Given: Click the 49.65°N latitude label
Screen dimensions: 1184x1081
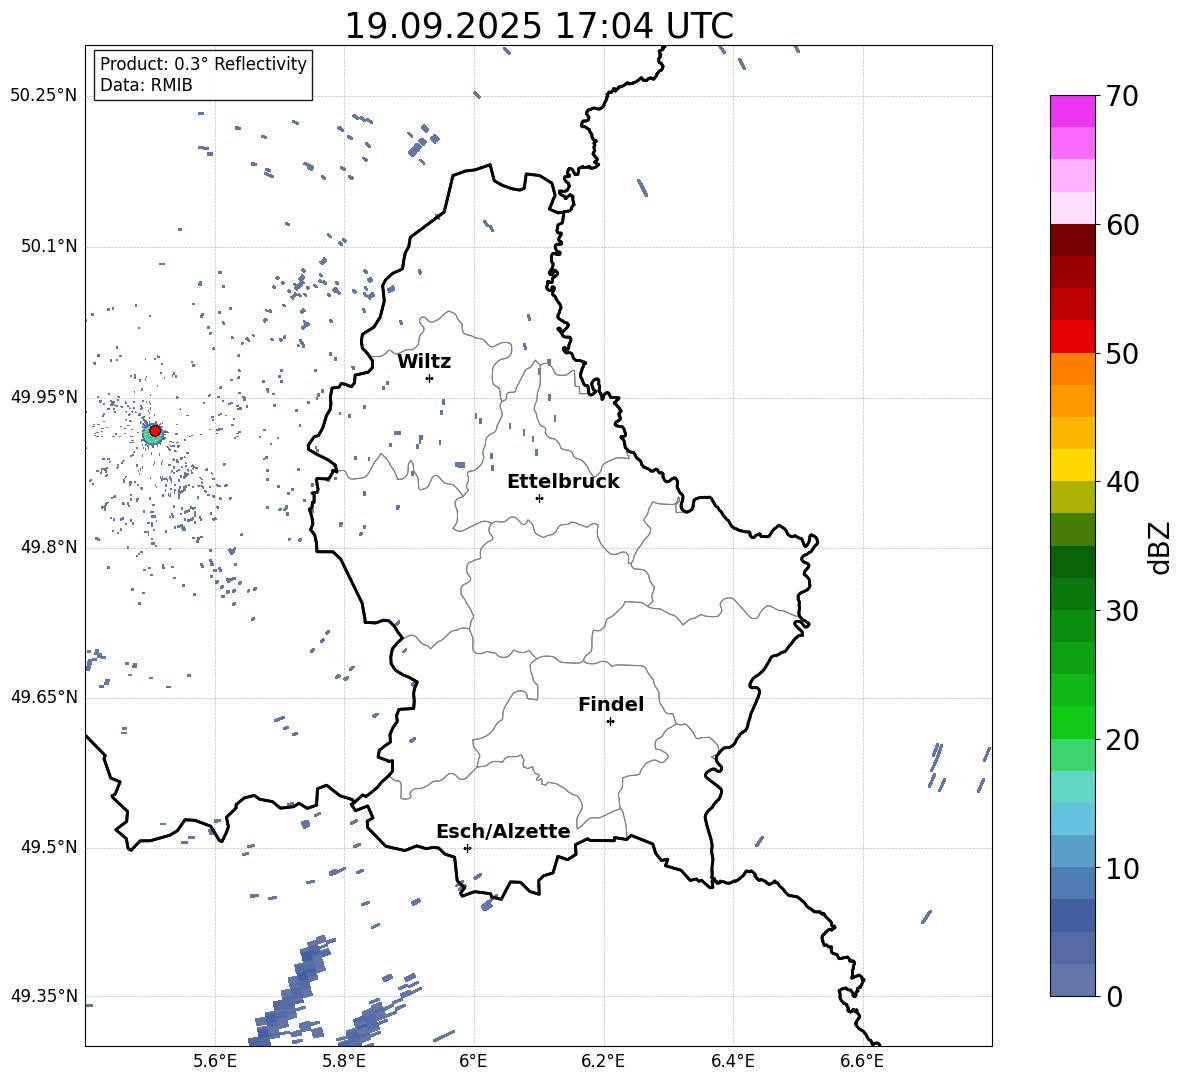Looking at the screenshot, I should pyautogui.click(x=44, y=697).
